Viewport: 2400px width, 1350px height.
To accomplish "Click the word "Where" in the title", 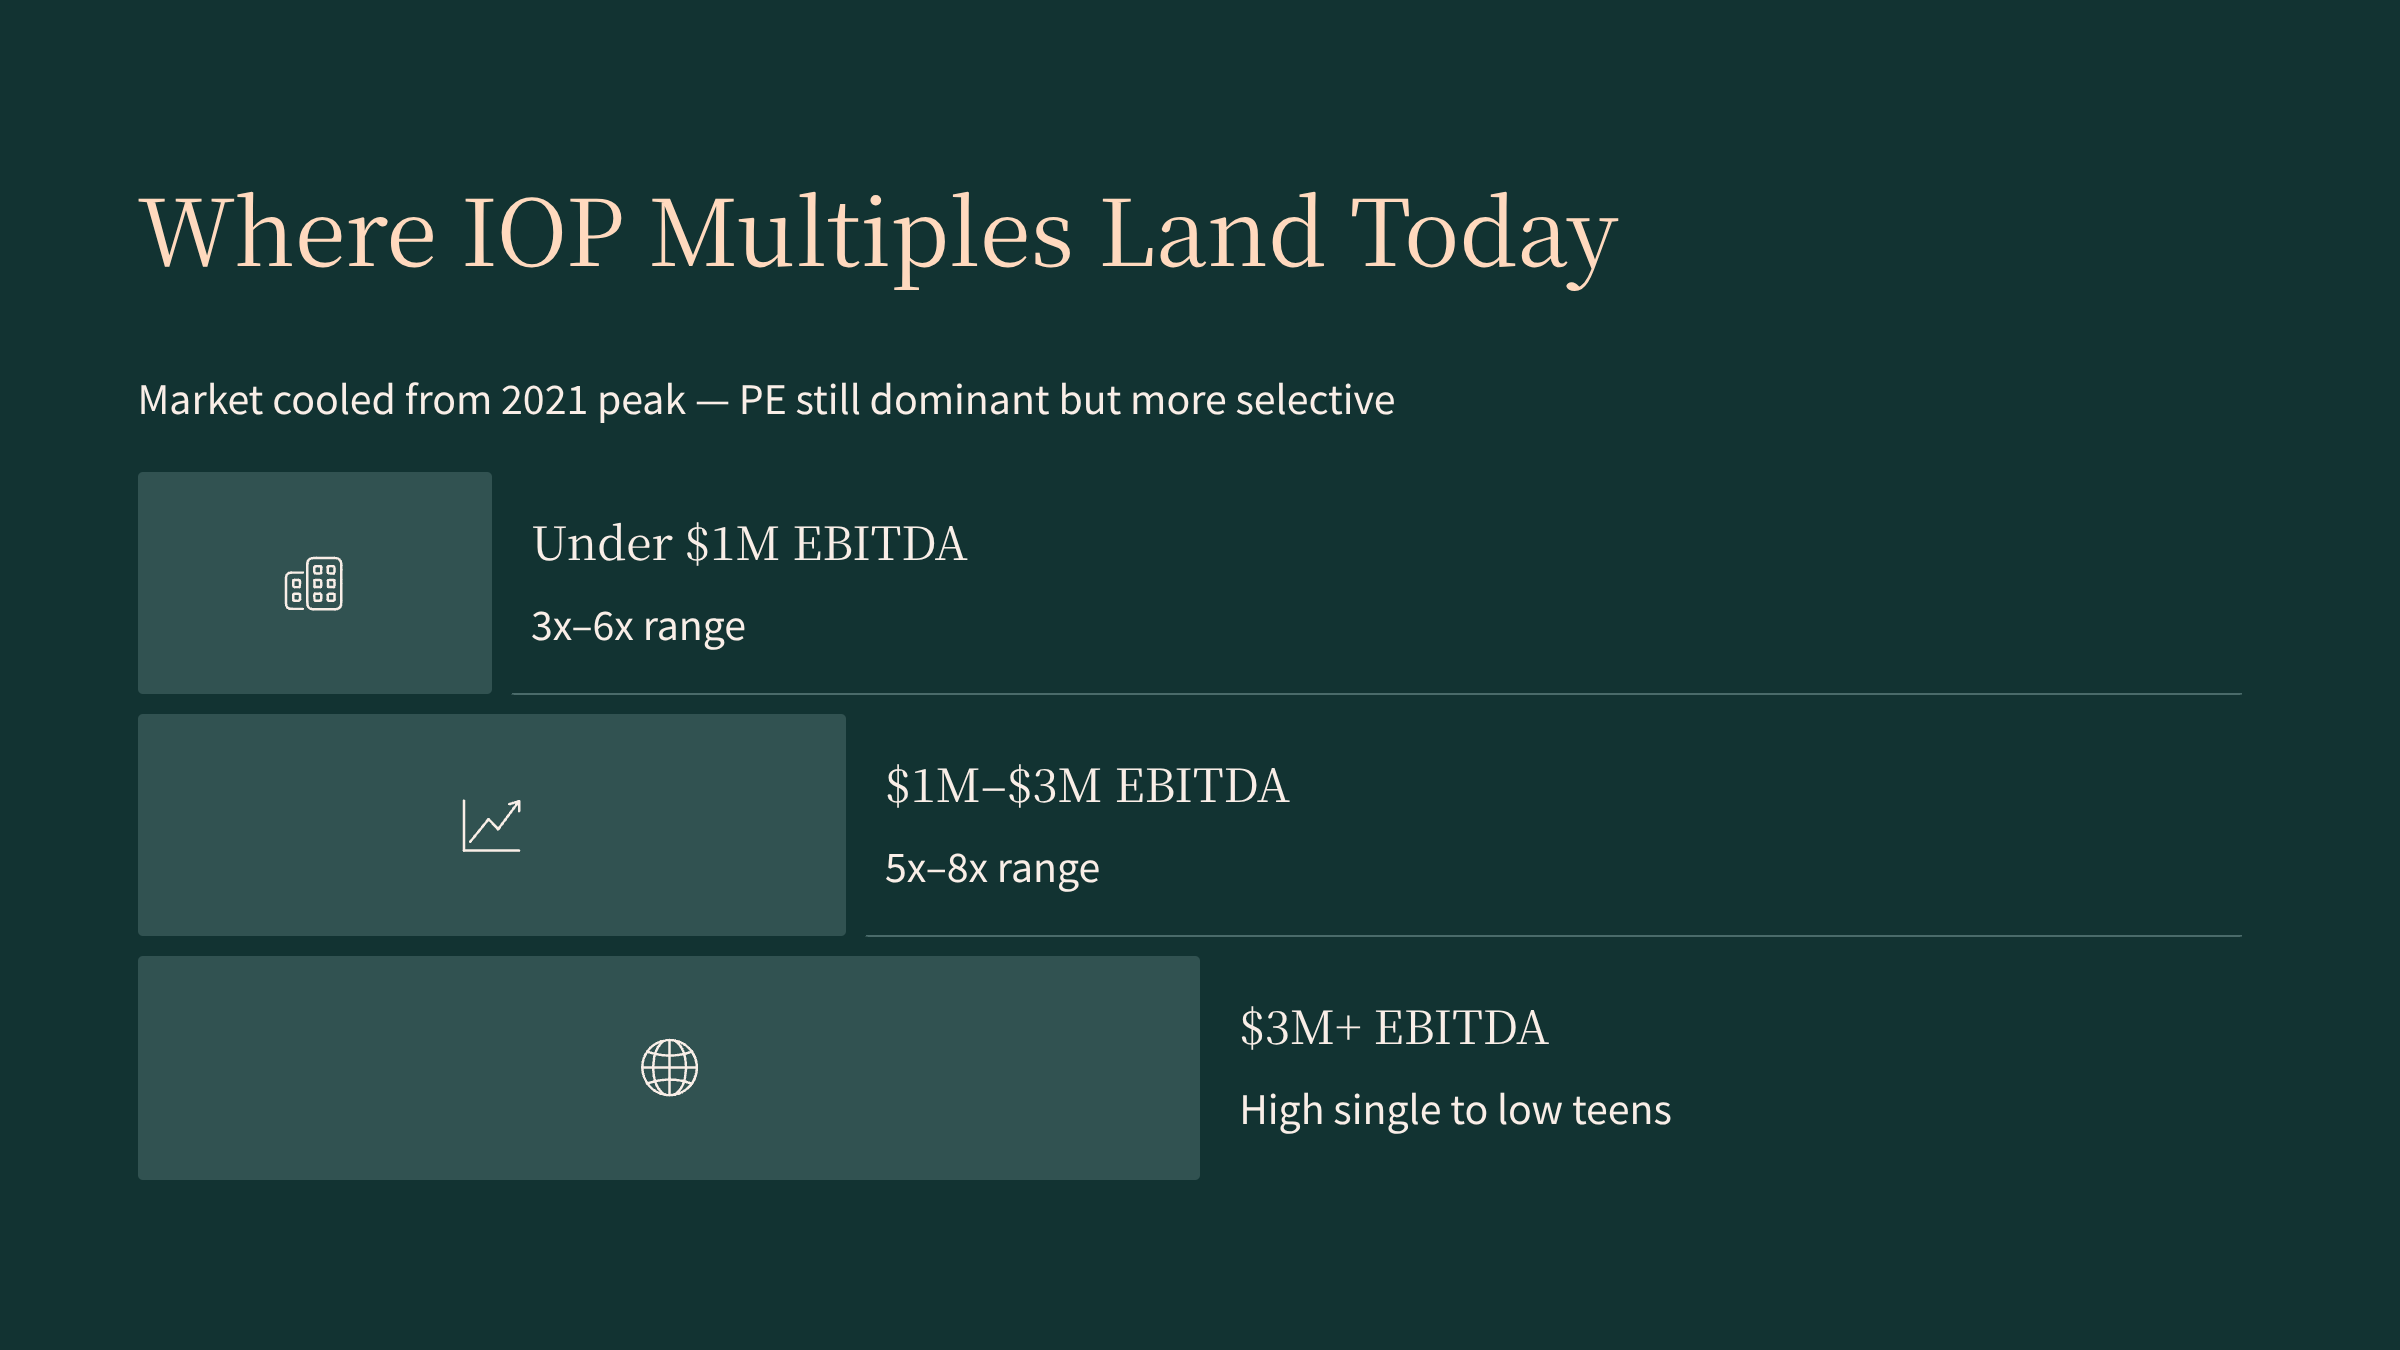I will [x=288, y=233].
